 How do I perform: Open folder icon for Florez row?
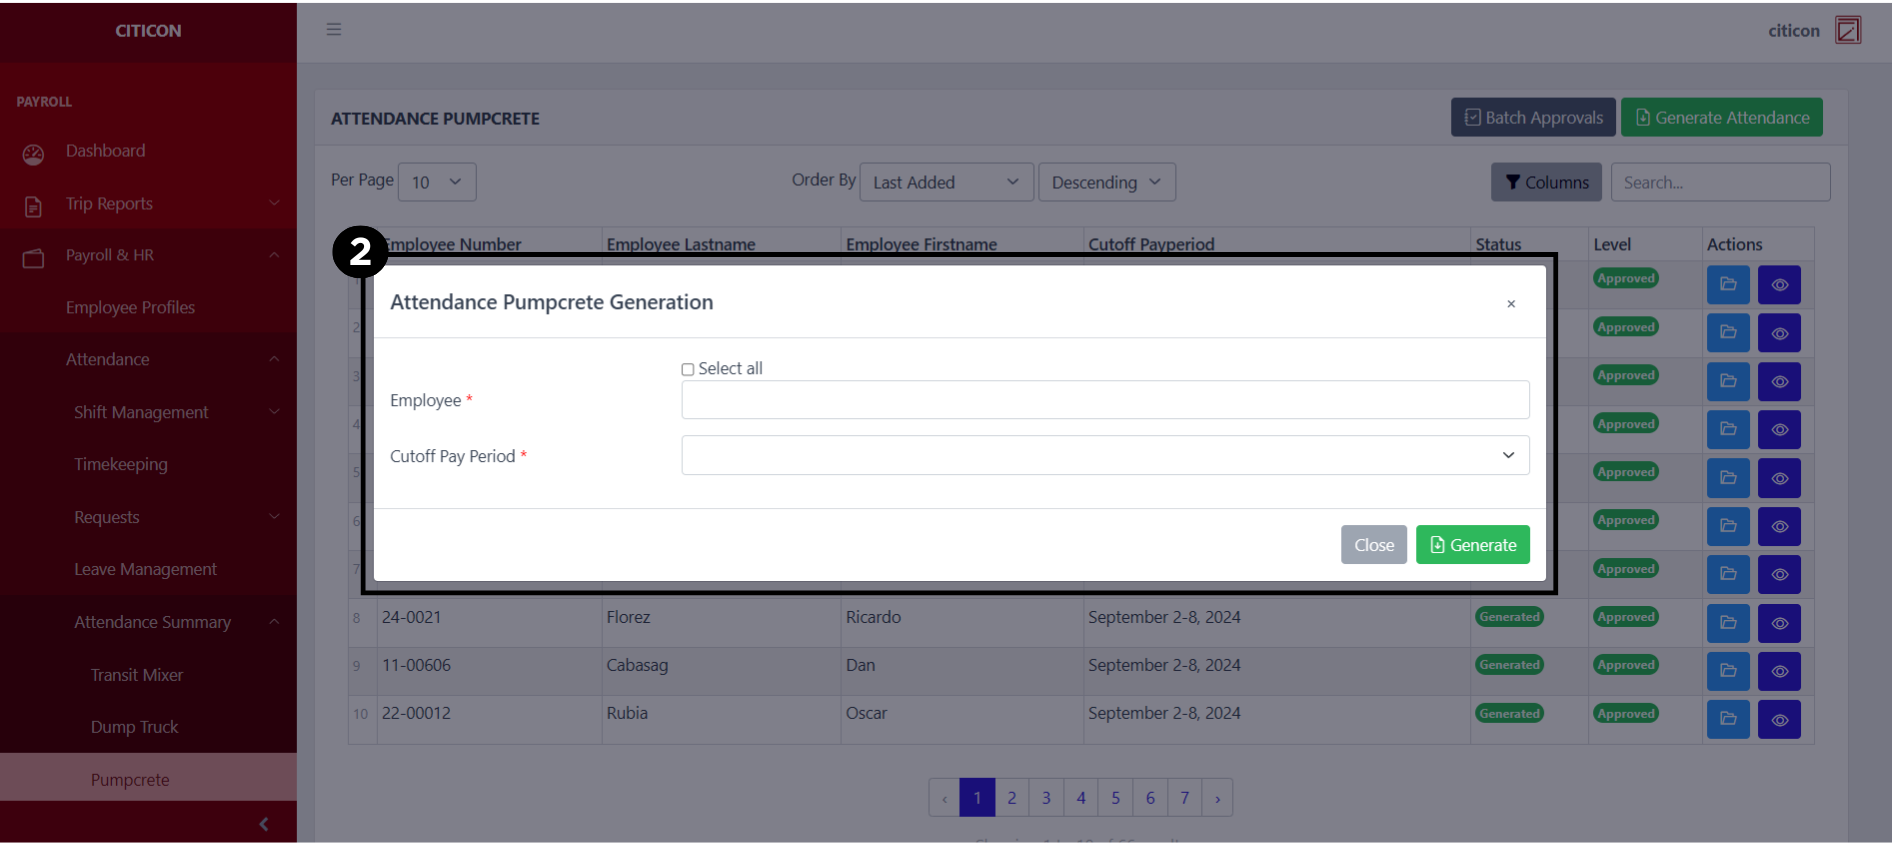coord(1727,622)
